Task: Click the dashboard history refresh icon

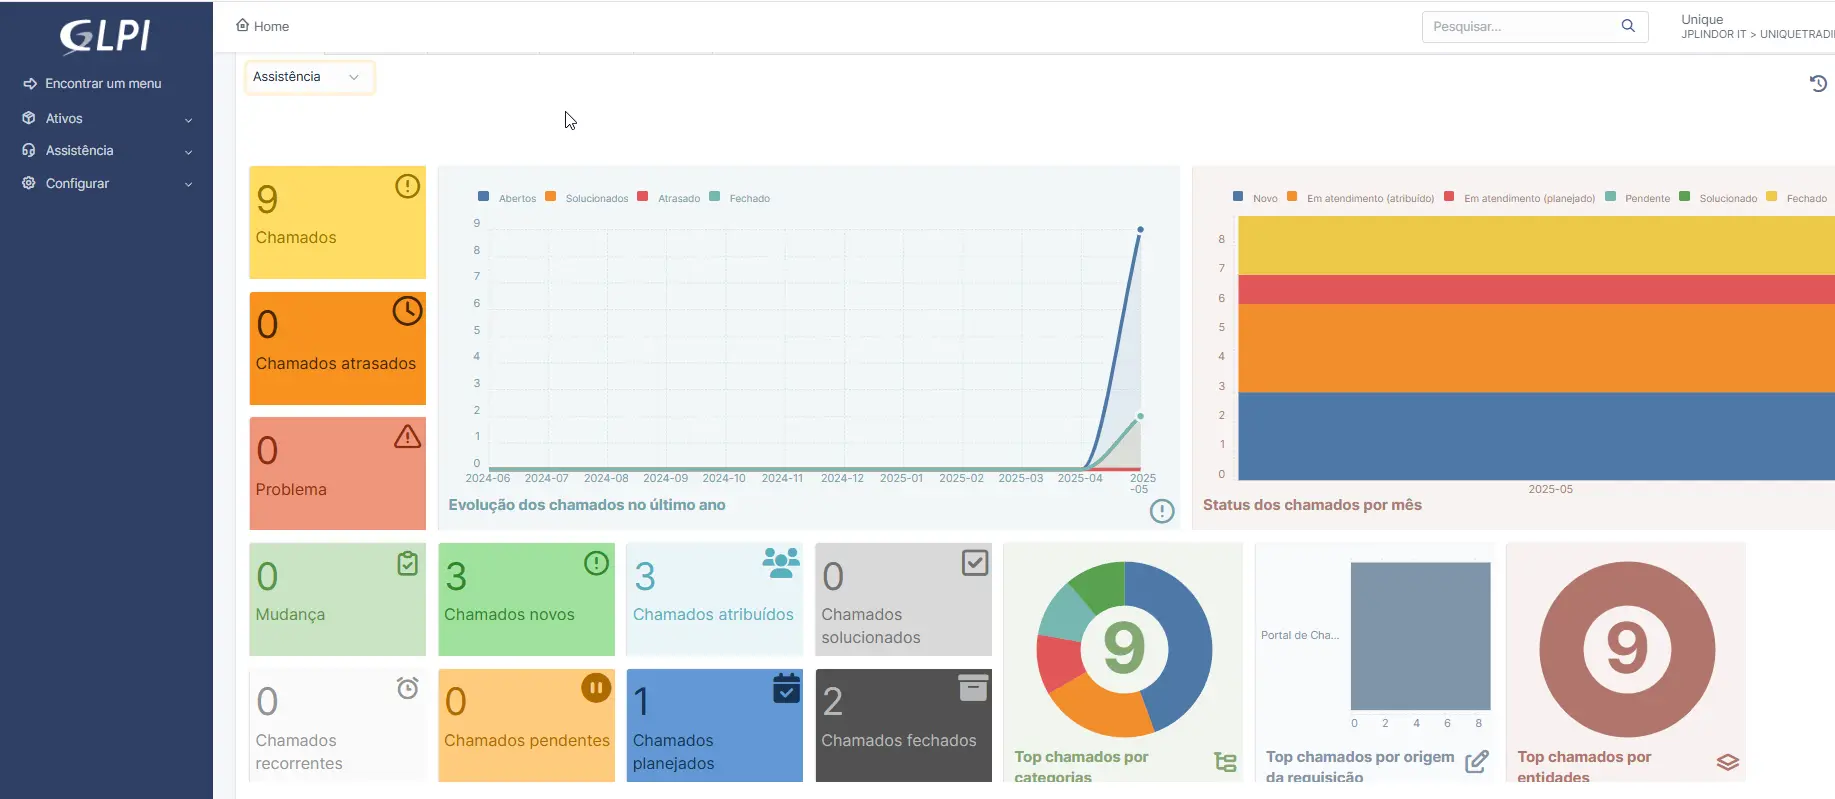Action: [x=1818, y=83]
